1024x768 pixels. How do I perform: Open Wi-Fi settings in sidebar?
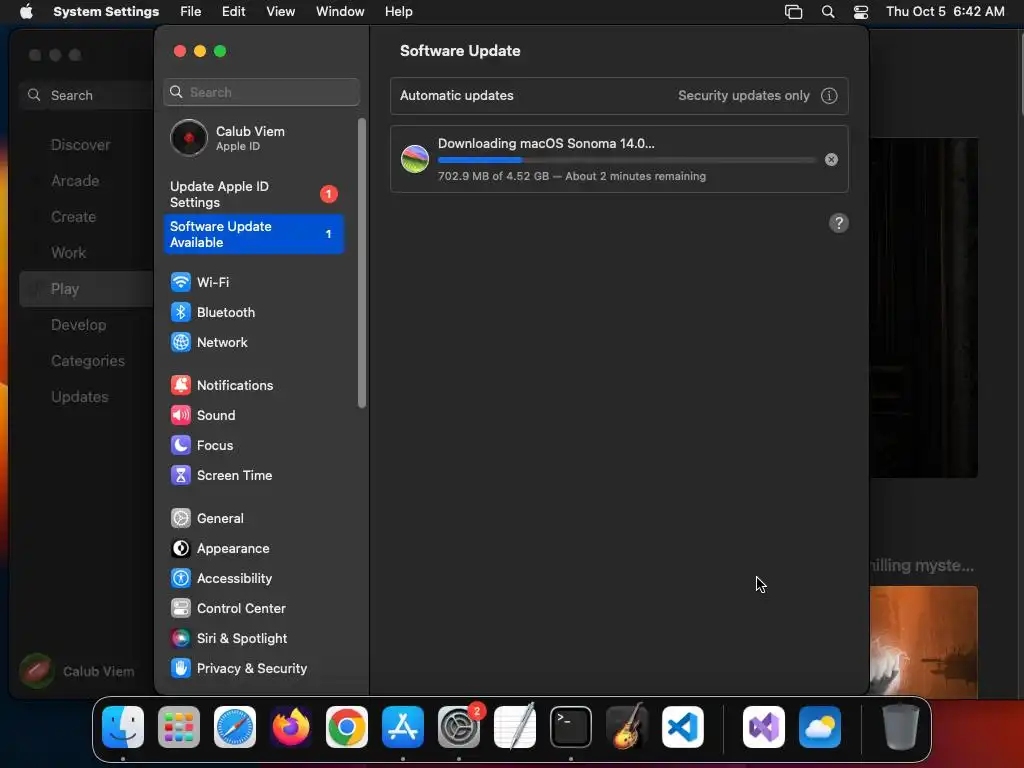[x=253, y=282]
